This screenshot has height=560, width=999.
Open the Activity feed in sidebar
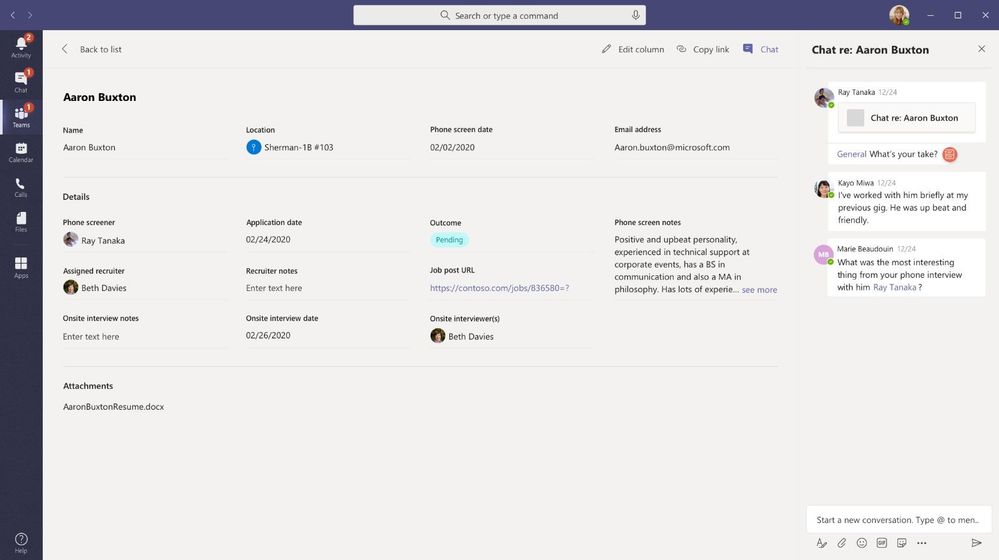[21, 47]
